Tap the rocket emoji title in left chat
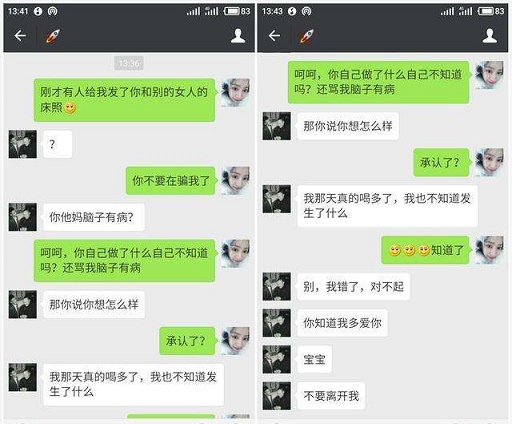 coord(53,36)
